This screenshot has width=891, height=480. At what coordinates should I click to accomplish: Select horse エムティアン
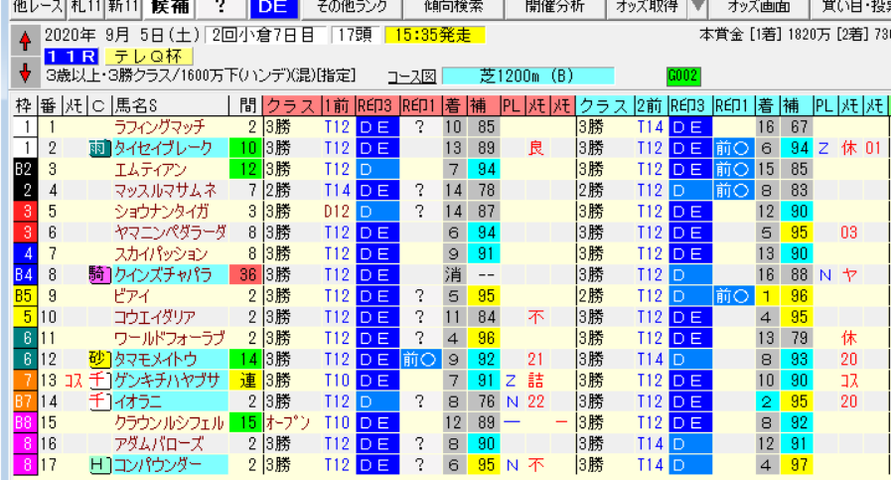(x=150, y=169)
